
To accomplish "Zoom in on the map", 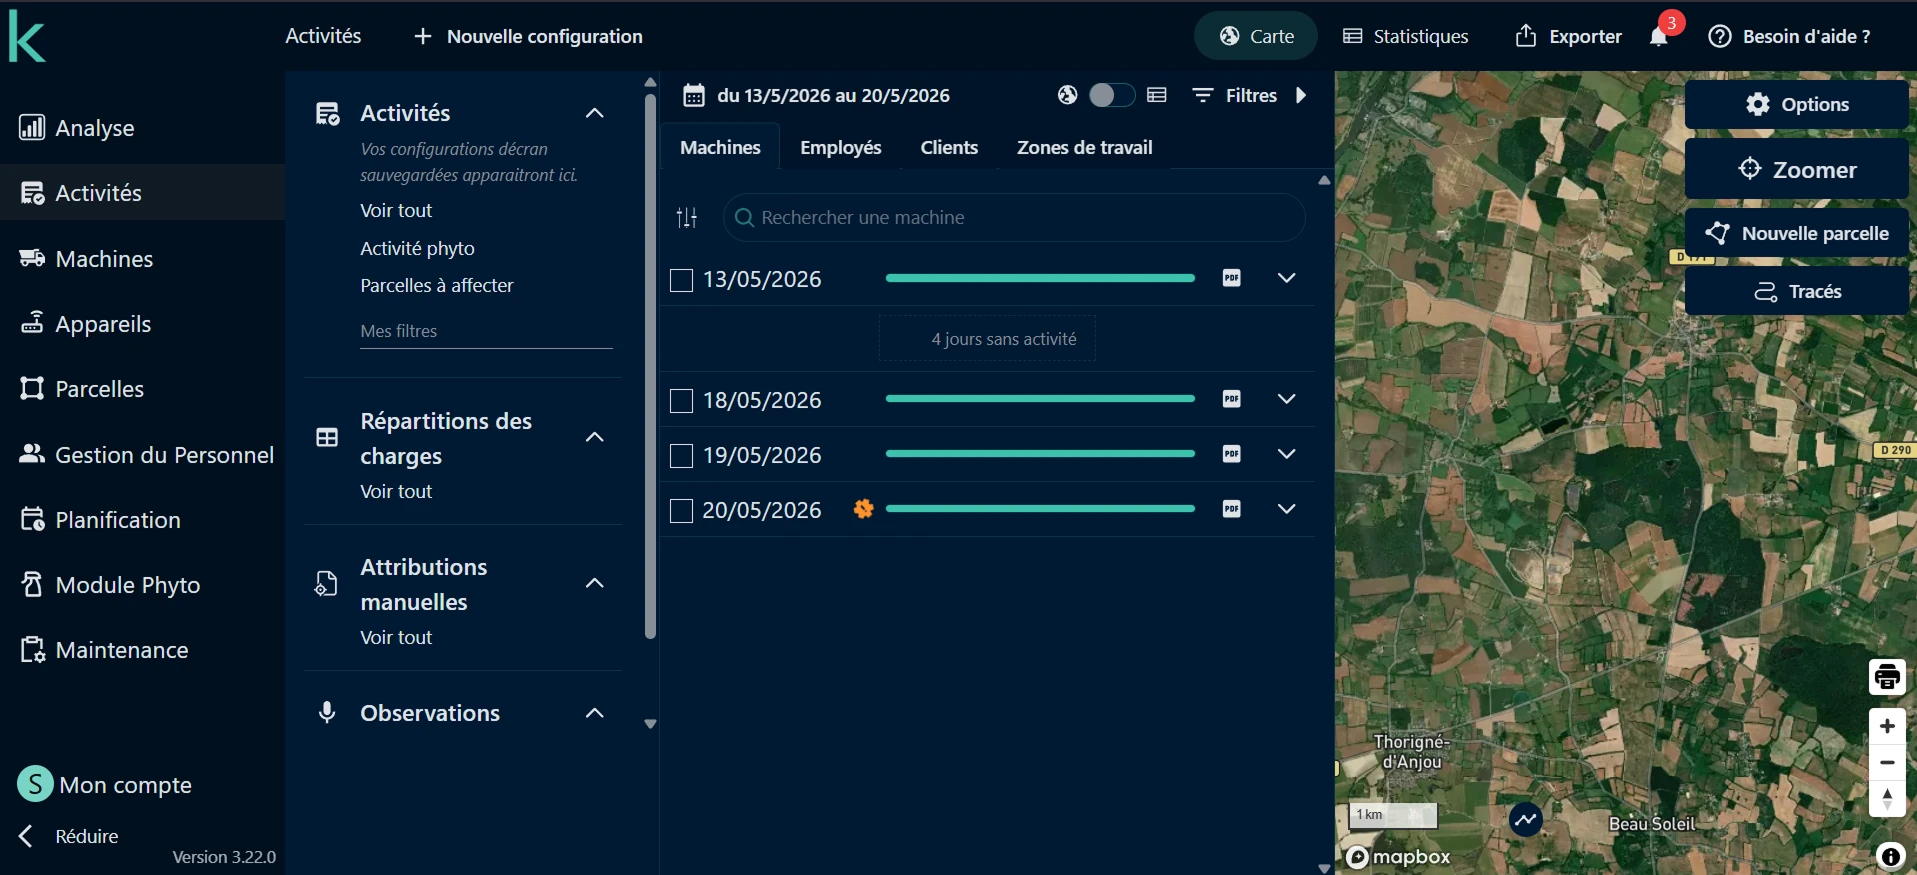I will [x=1887, y=726].
